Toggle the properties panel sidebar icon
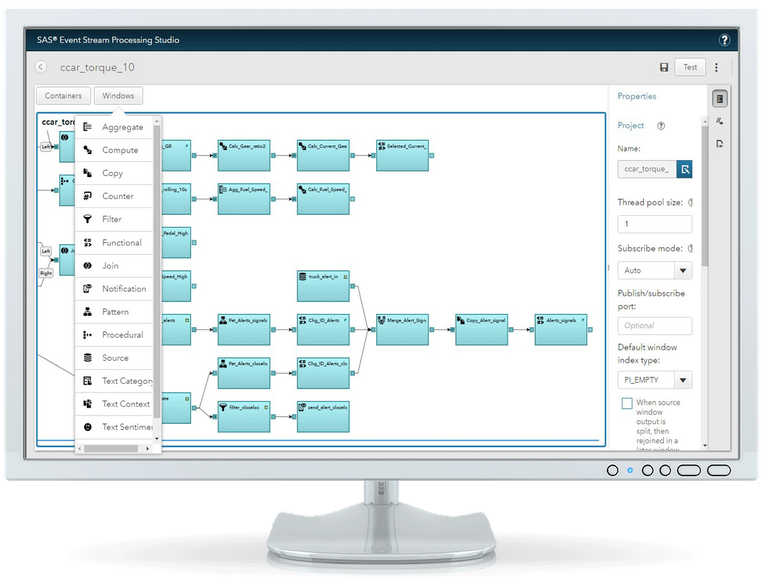The width and height of the screenshot is (777, 586). tap(720, 99)
